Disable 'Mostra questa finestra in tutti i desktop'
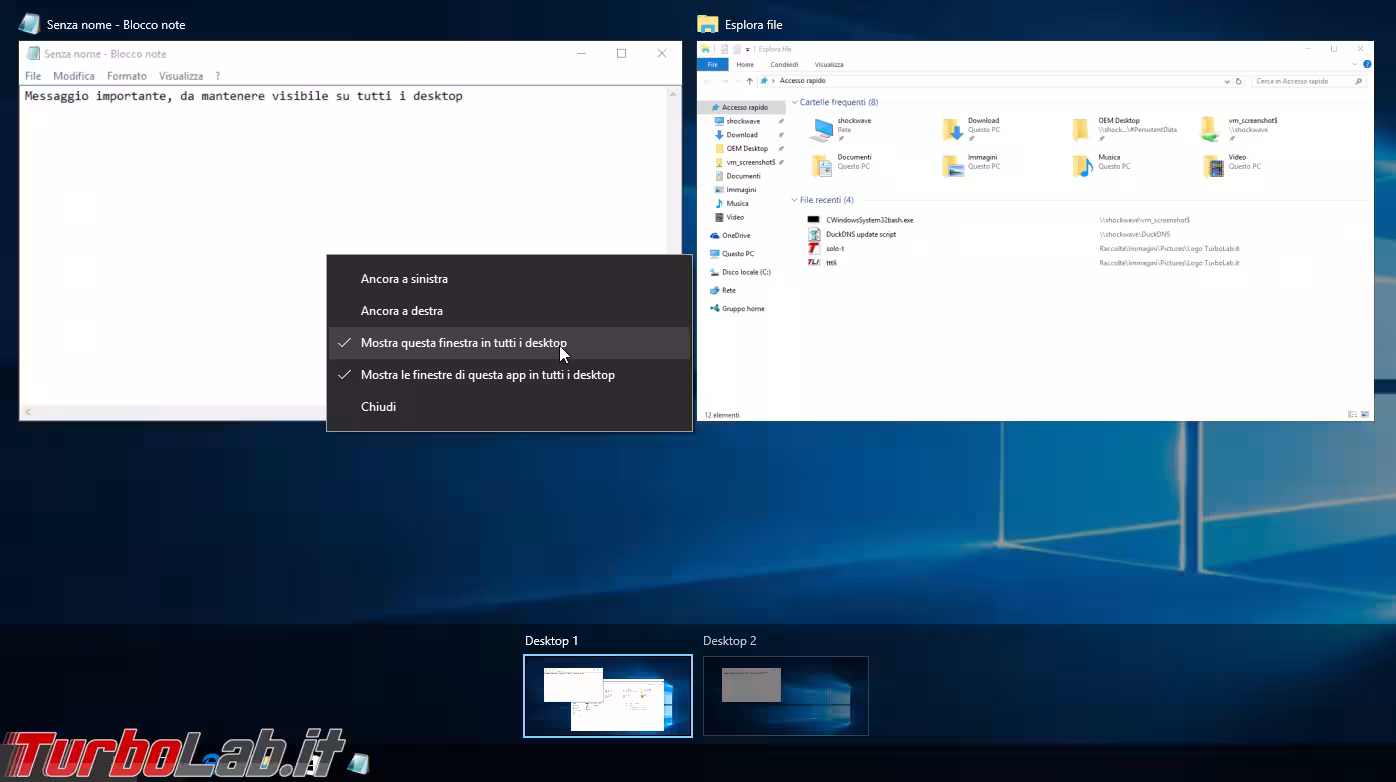 point(464,342)
